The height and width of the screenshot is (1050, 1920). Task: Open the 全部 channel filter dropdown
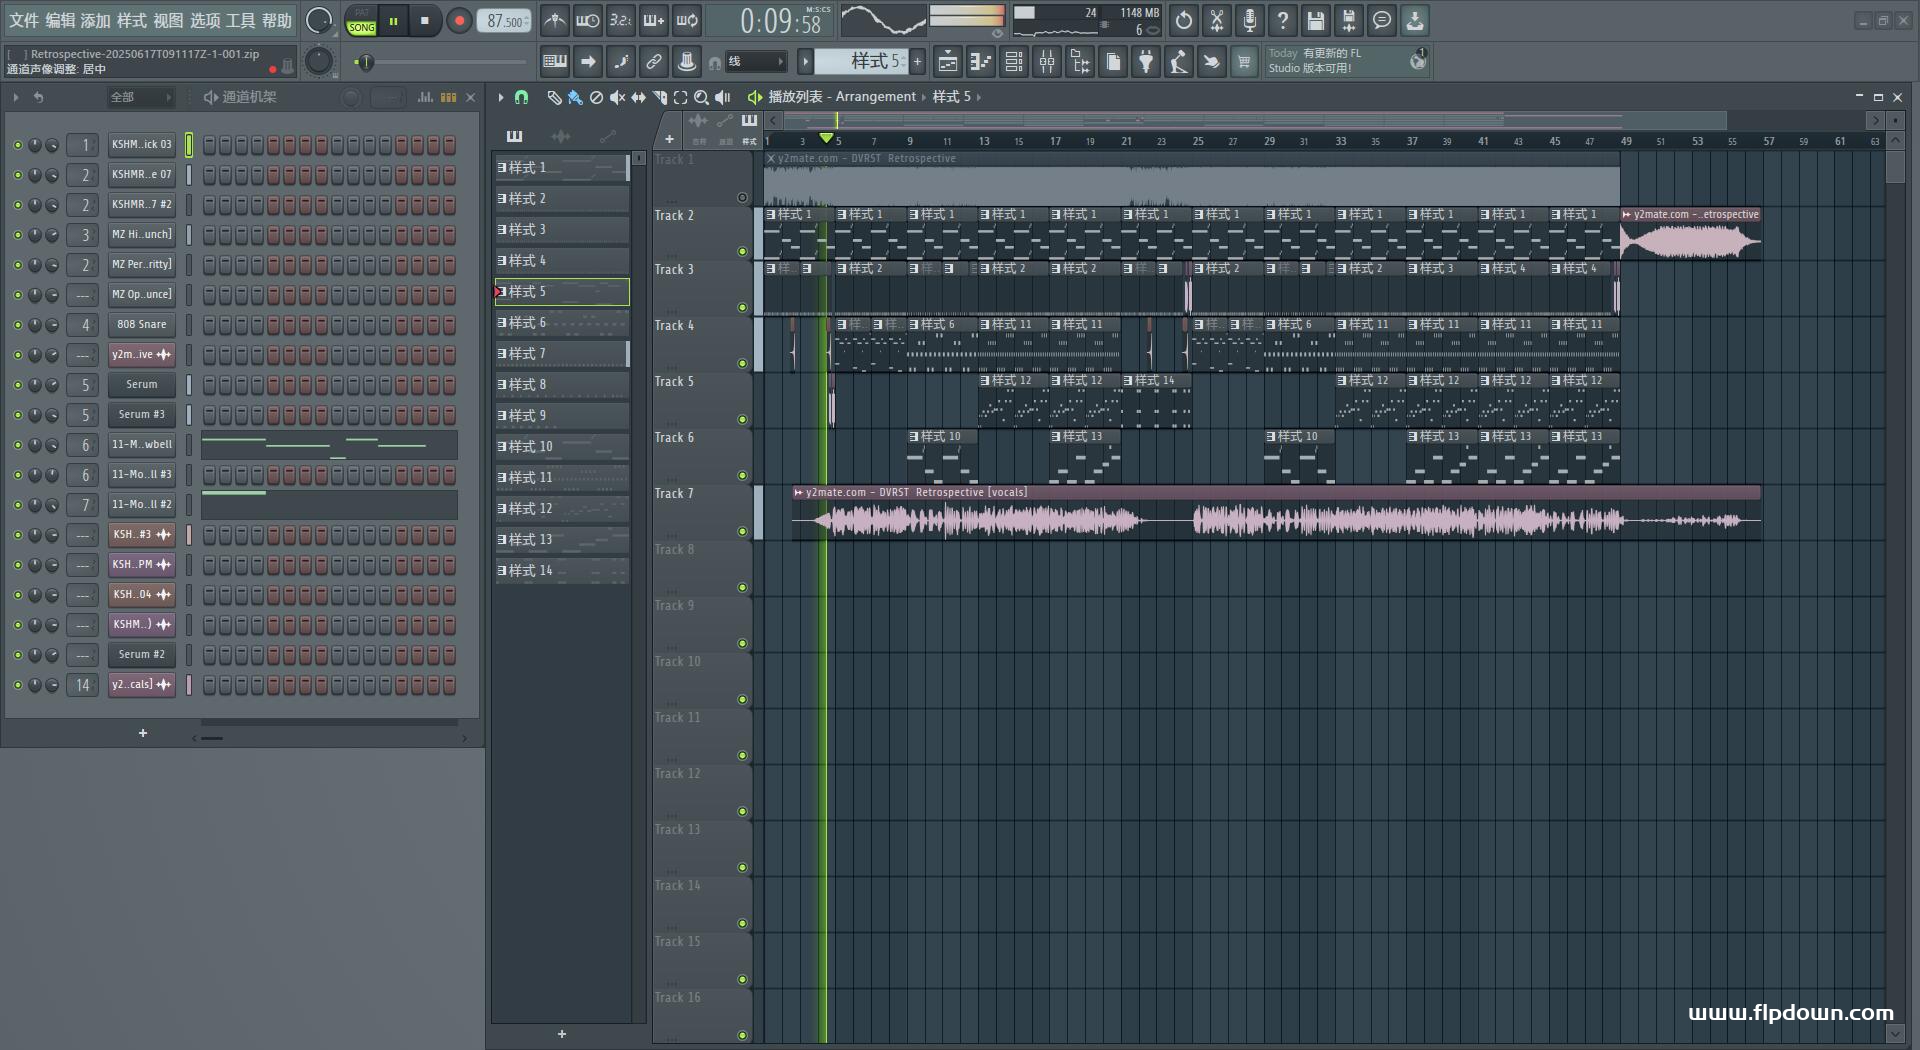[x=140, y=97]
